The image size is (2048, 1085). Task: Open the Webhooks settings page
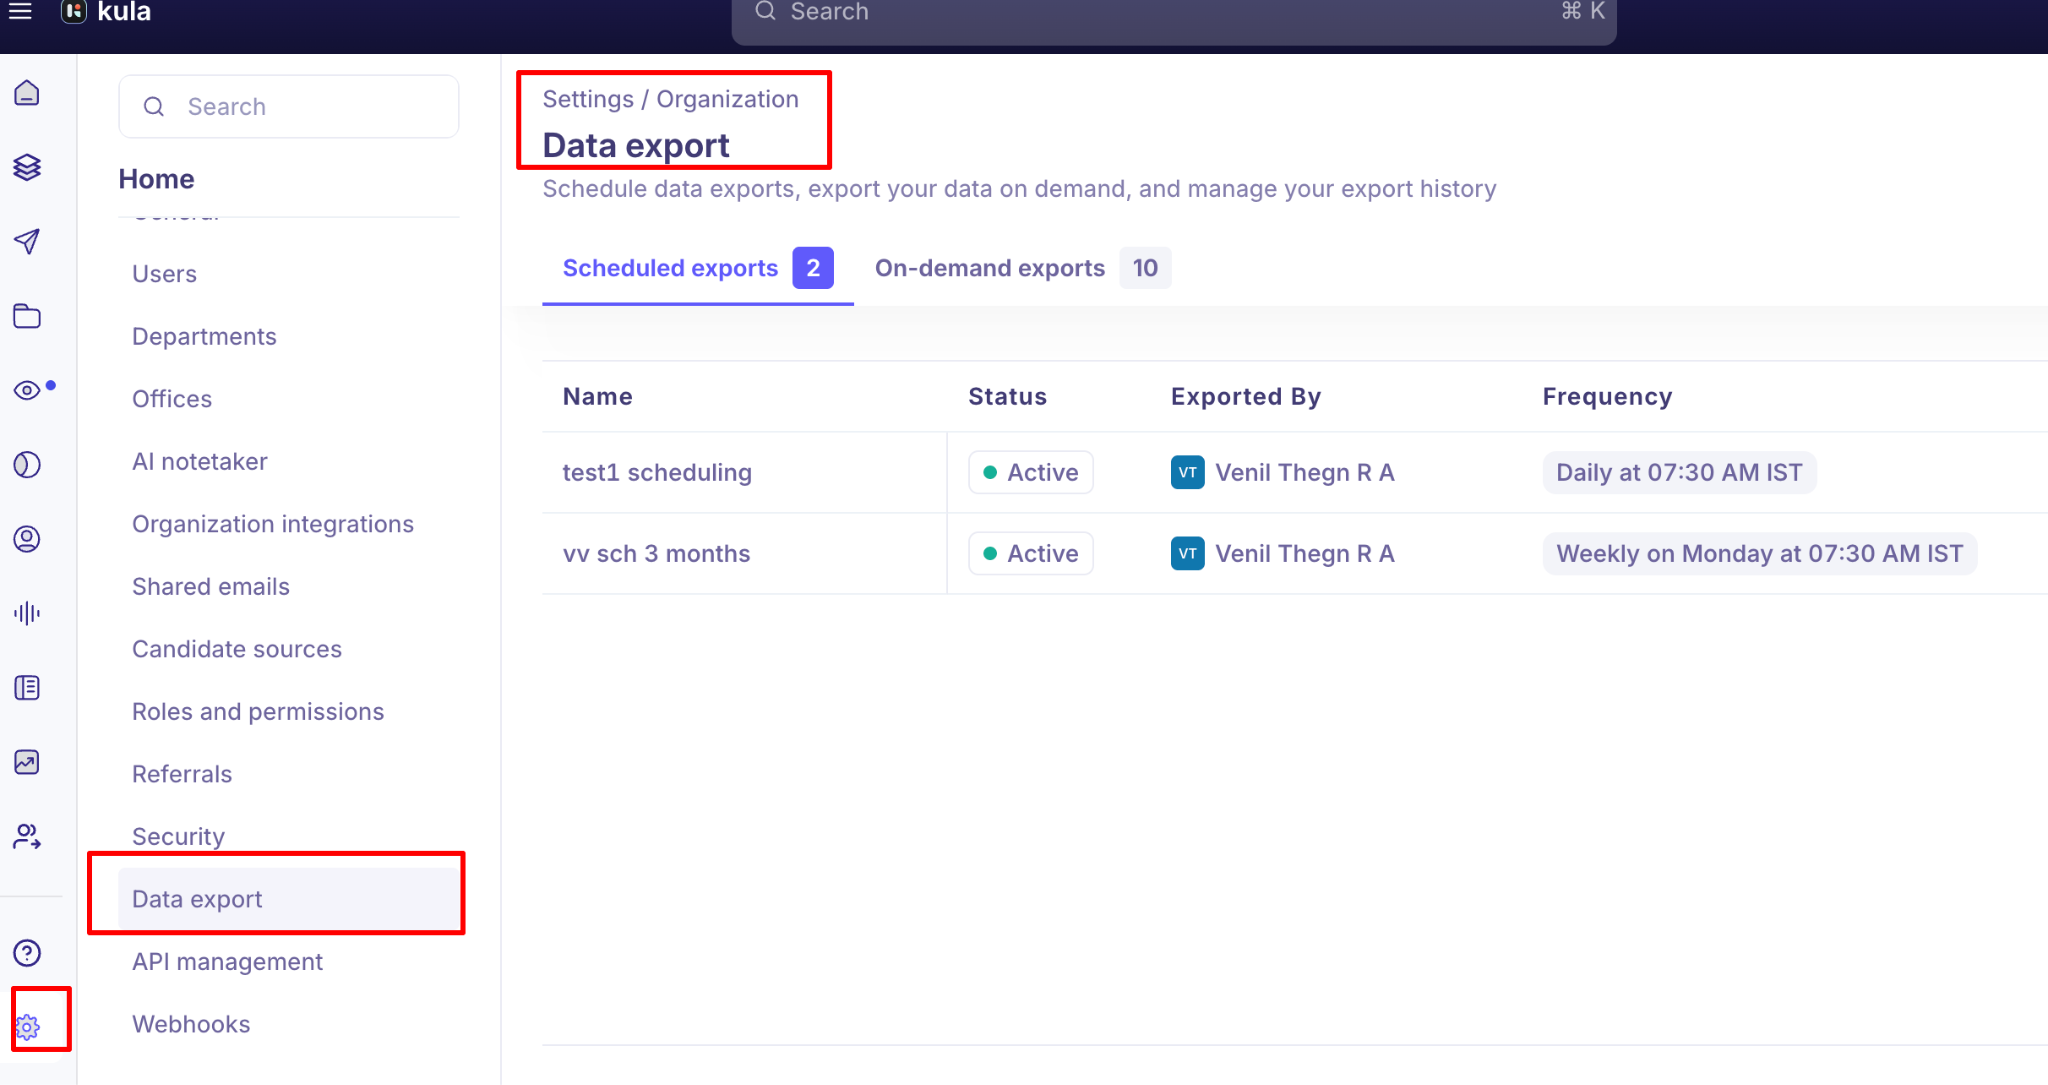click(x=191, y=1024)
